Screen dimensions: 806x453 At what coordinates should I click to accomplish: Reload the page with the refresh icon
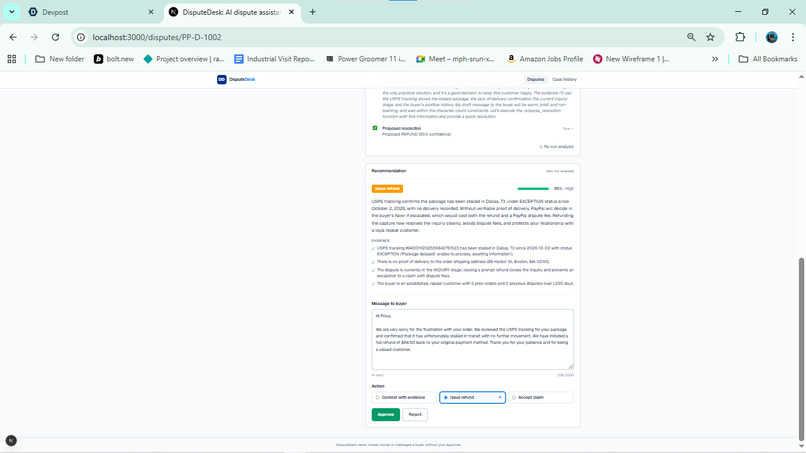click(x=56, y=37)
